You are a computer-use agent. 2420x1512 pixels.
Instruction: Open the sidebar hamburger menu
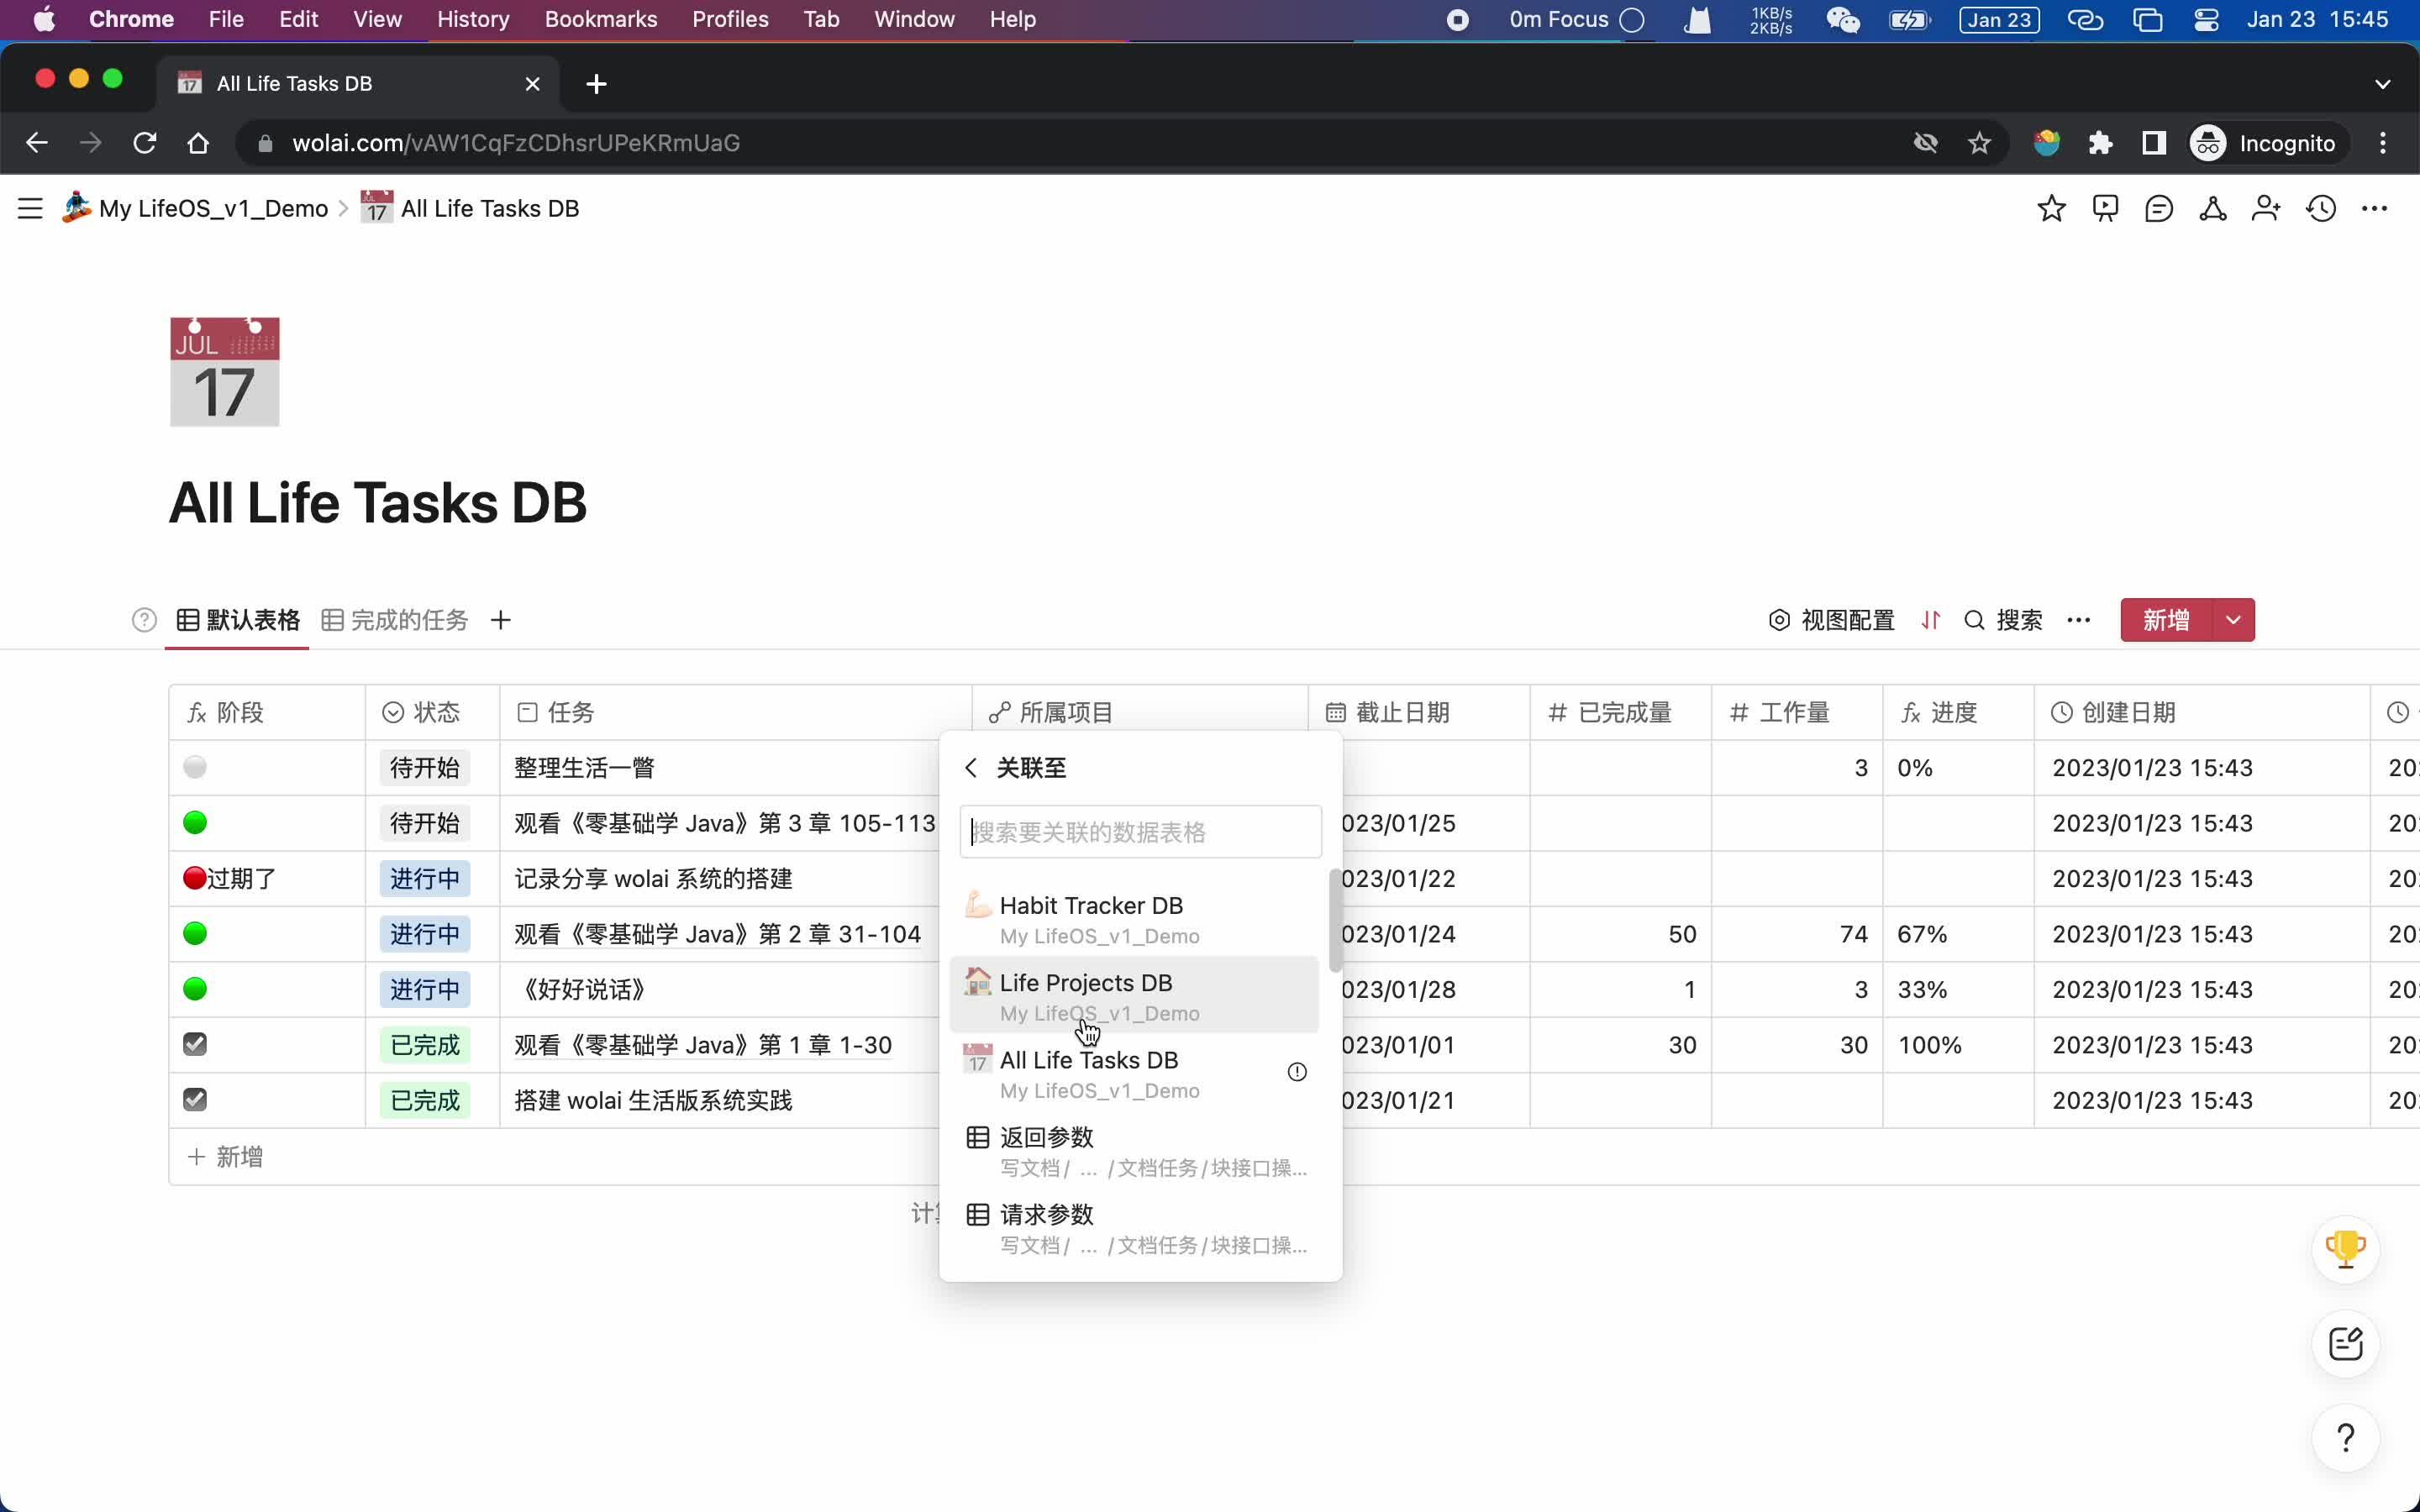coord(30,208)
